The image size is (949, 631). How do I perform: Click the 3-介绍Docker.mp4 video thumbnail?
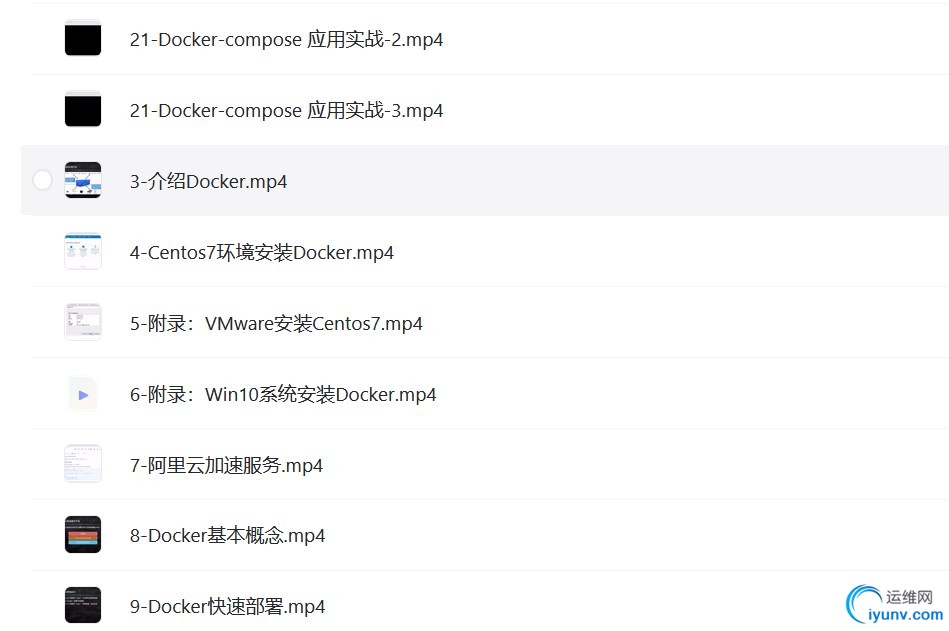point(83,180)
